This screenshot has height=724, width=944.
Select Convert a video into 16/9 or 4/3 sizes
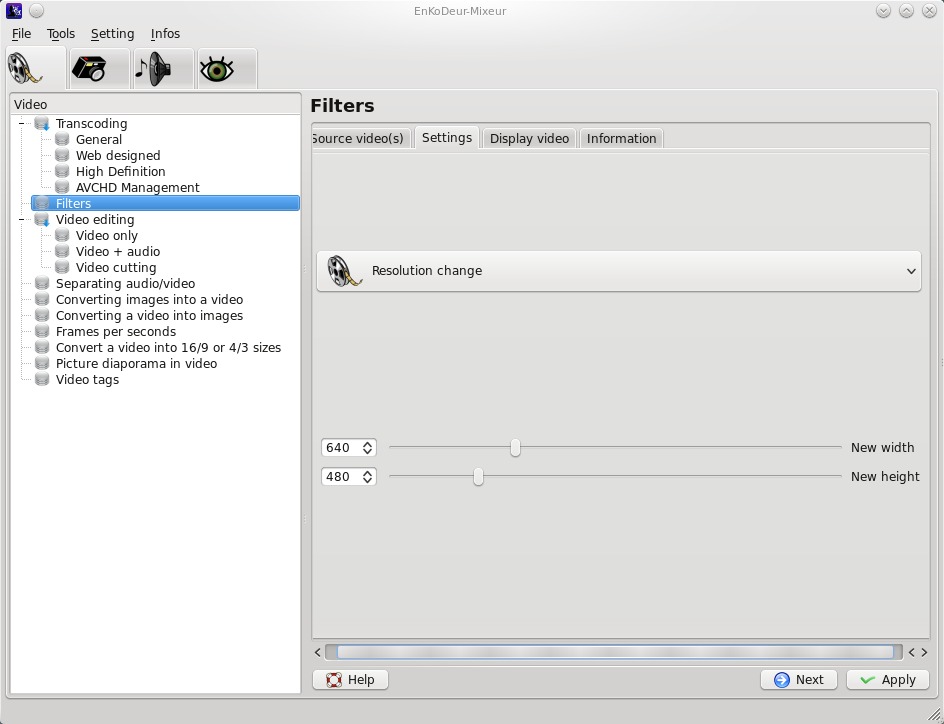168,347
